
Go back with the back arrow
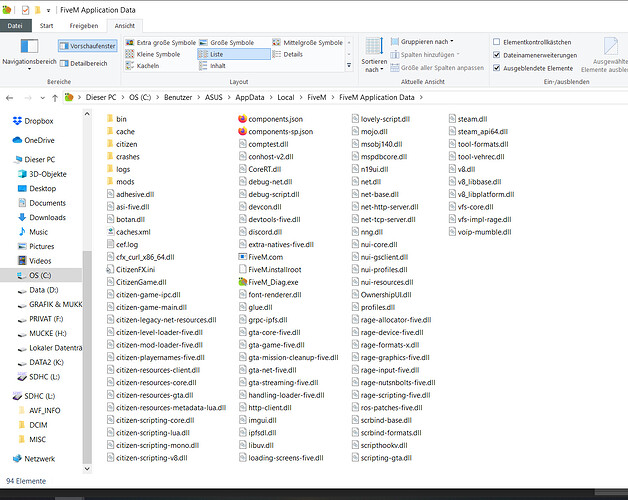point(10,97)
